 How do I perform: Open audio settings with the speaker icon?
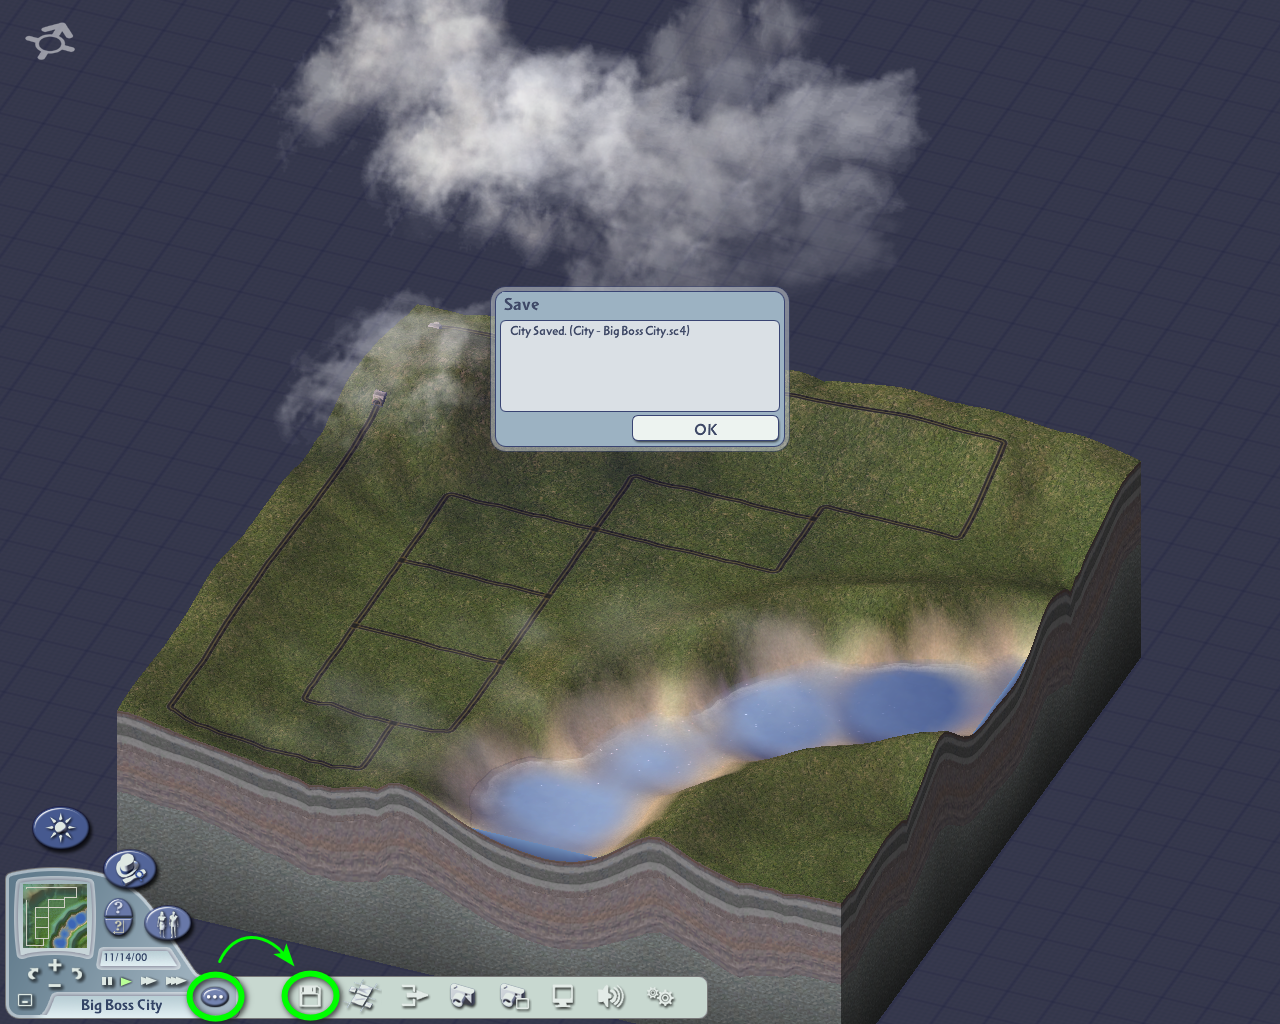tap(610, 996)
